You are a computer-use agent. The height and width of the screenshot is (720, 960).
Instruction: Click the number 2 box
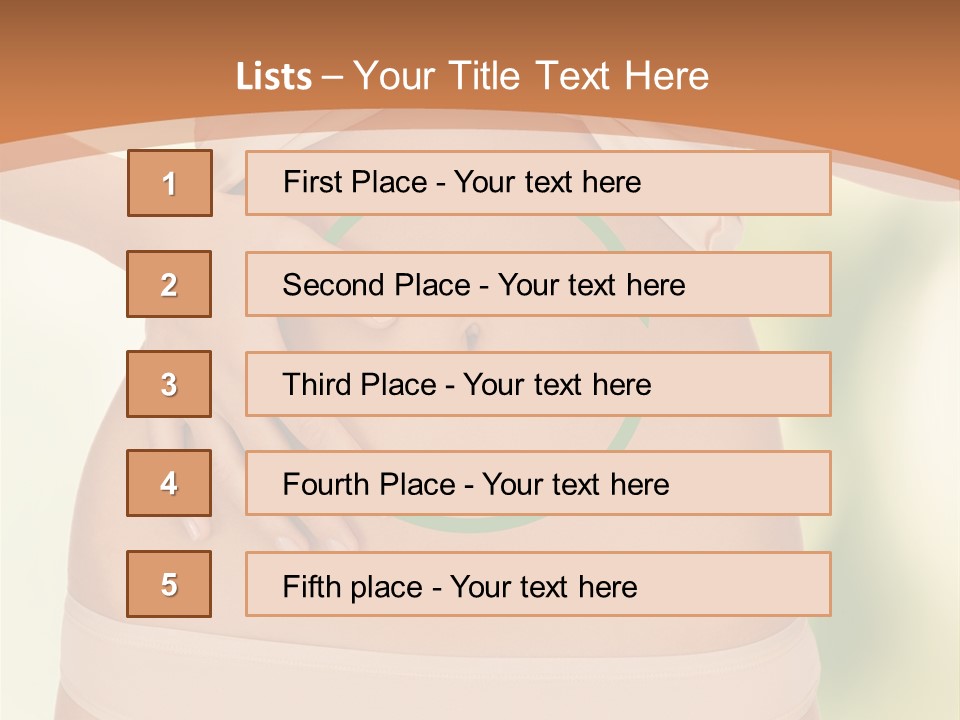click(x=169, y=284)
